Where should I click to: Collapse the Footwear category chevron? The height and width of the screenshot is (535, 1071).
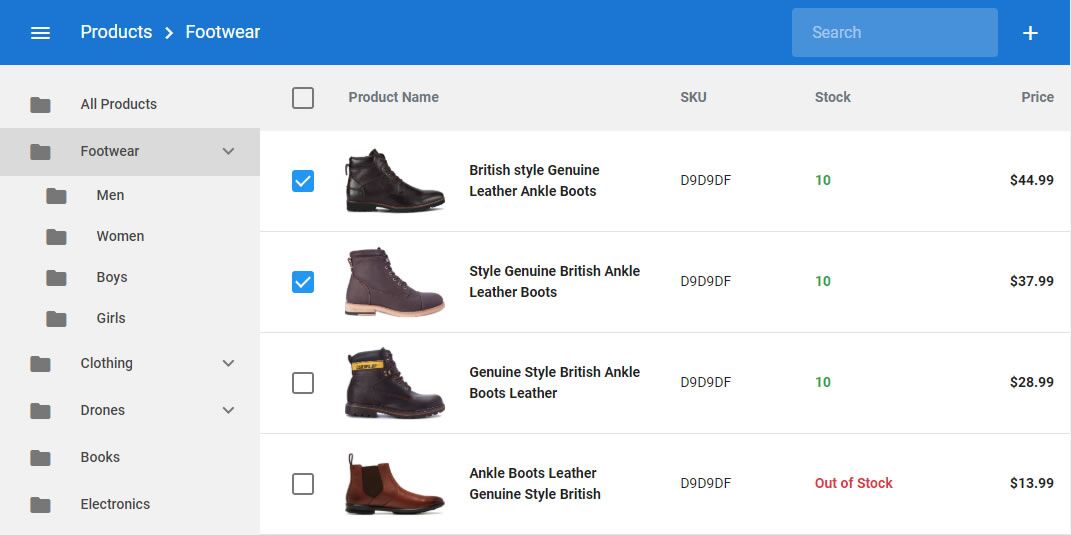coord(228,151)
